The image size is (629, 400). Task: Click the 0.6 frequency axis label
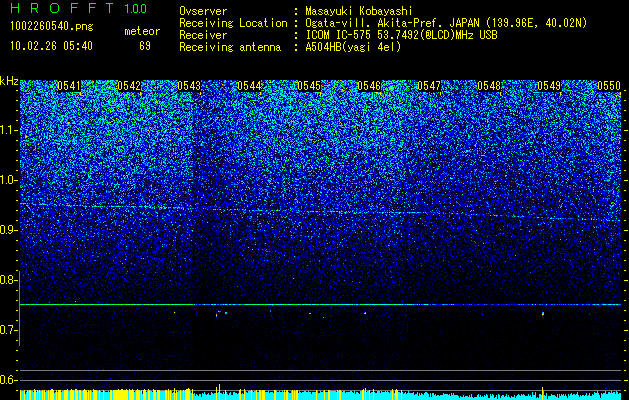click(8, 380)
